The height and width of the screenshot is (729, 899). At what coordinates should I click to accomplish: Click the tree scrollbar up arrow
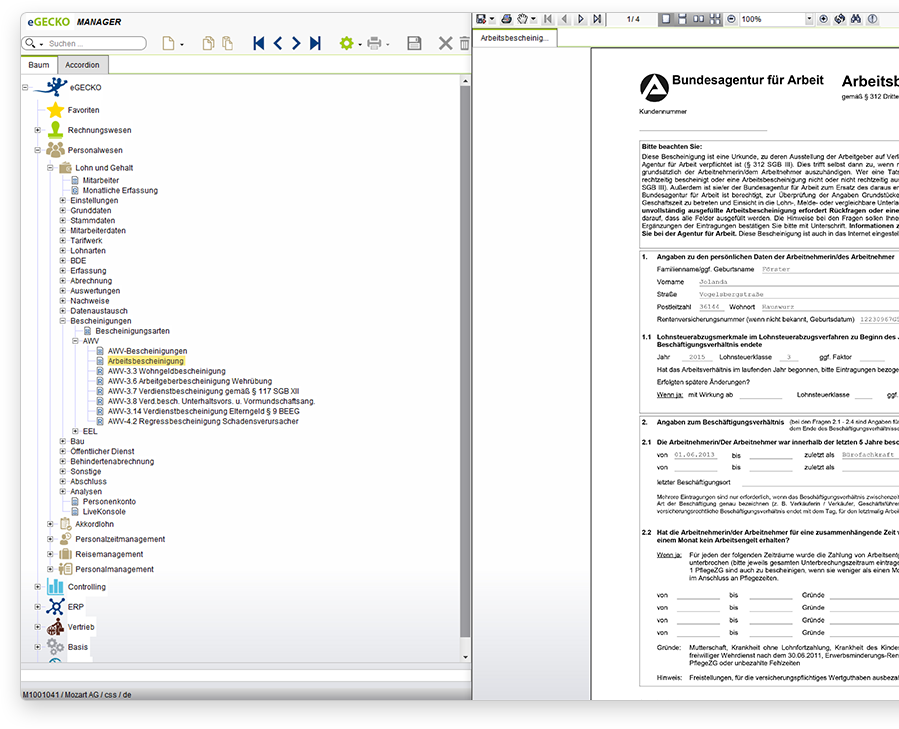click(x=465, y=81)
